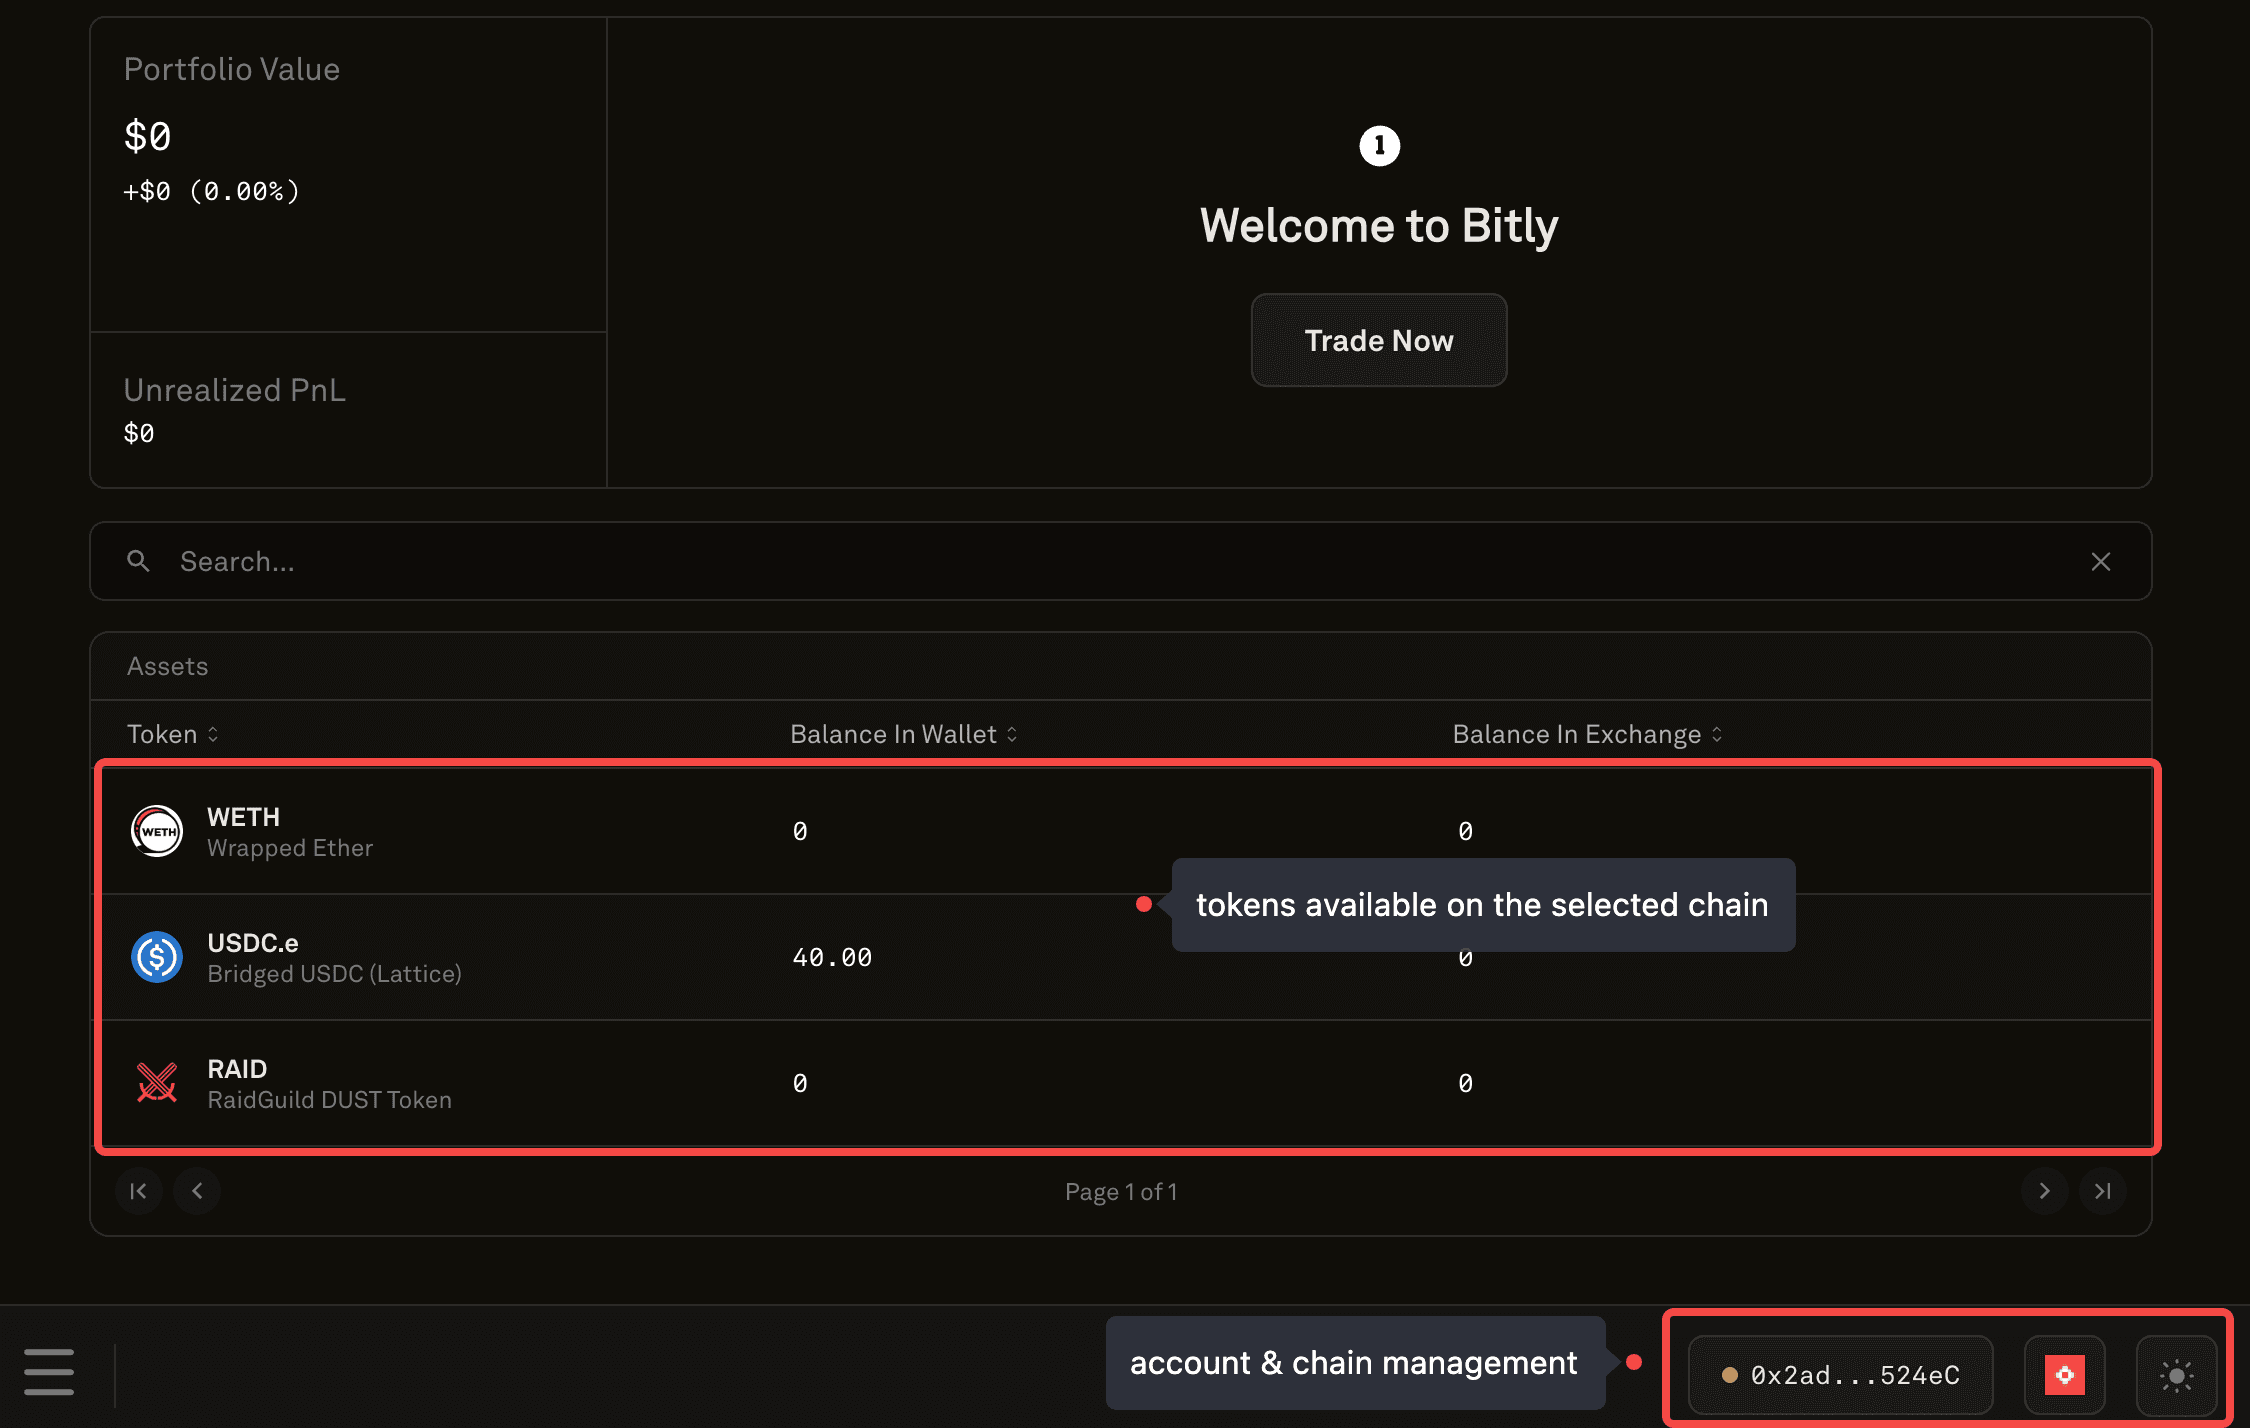The height and width of the screenshot is (1428, 2250).
Task: Click the search magnifier icon
Action: click(x=138, y=561)
